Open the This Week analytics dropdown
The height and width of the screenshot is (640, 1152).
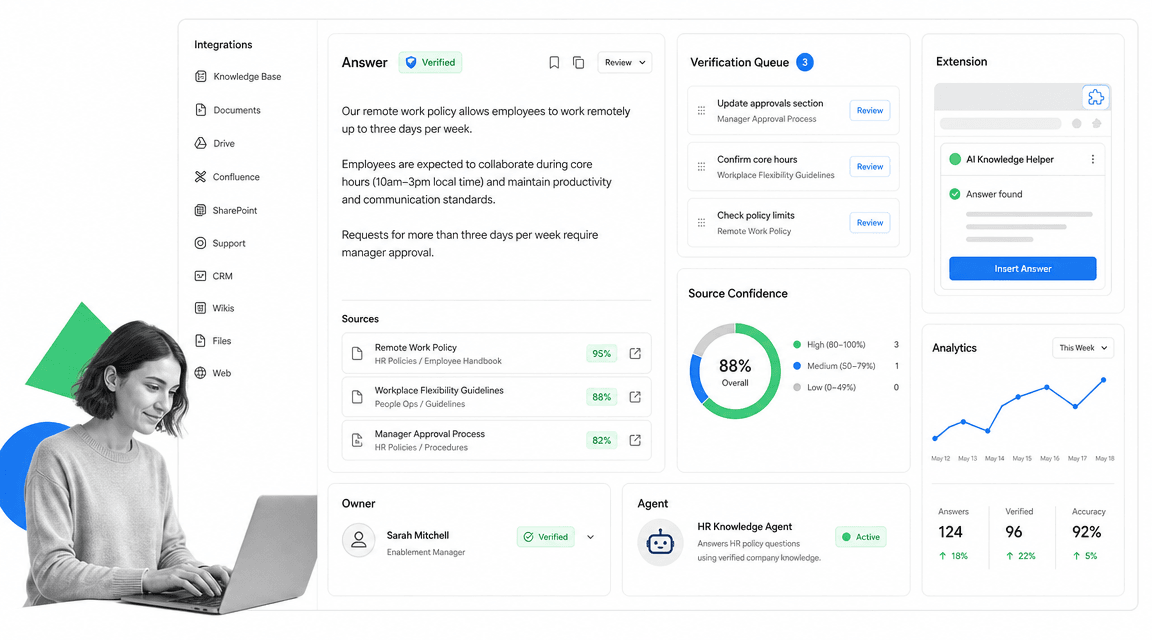click(x=1083, y=348)
